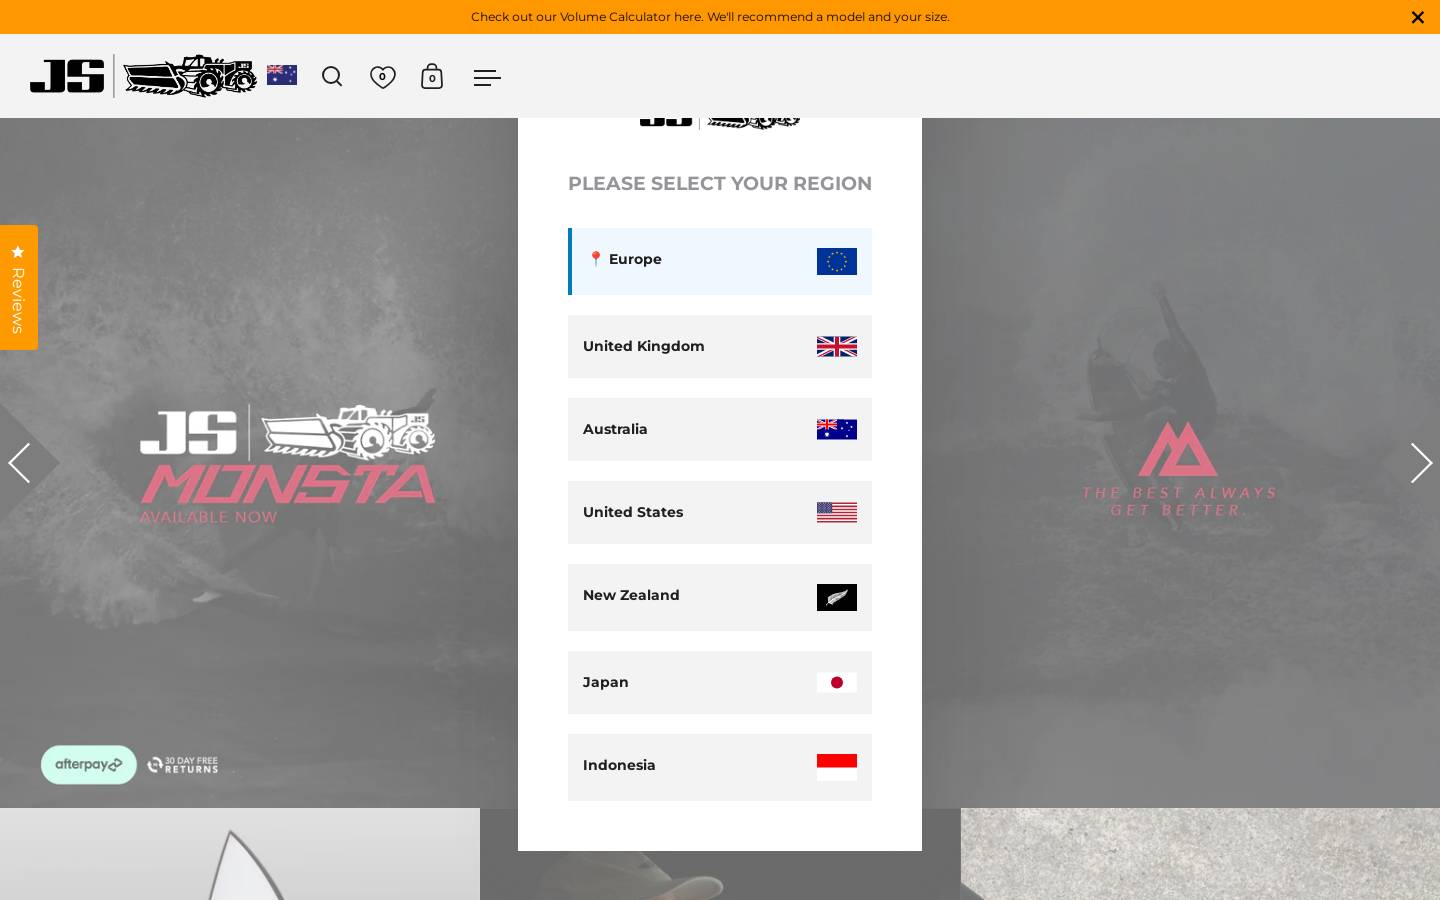Go to next slide with right arrow
Image resolution: width=1440 pixels, height=900 pixels.
tap(1420, 463)
